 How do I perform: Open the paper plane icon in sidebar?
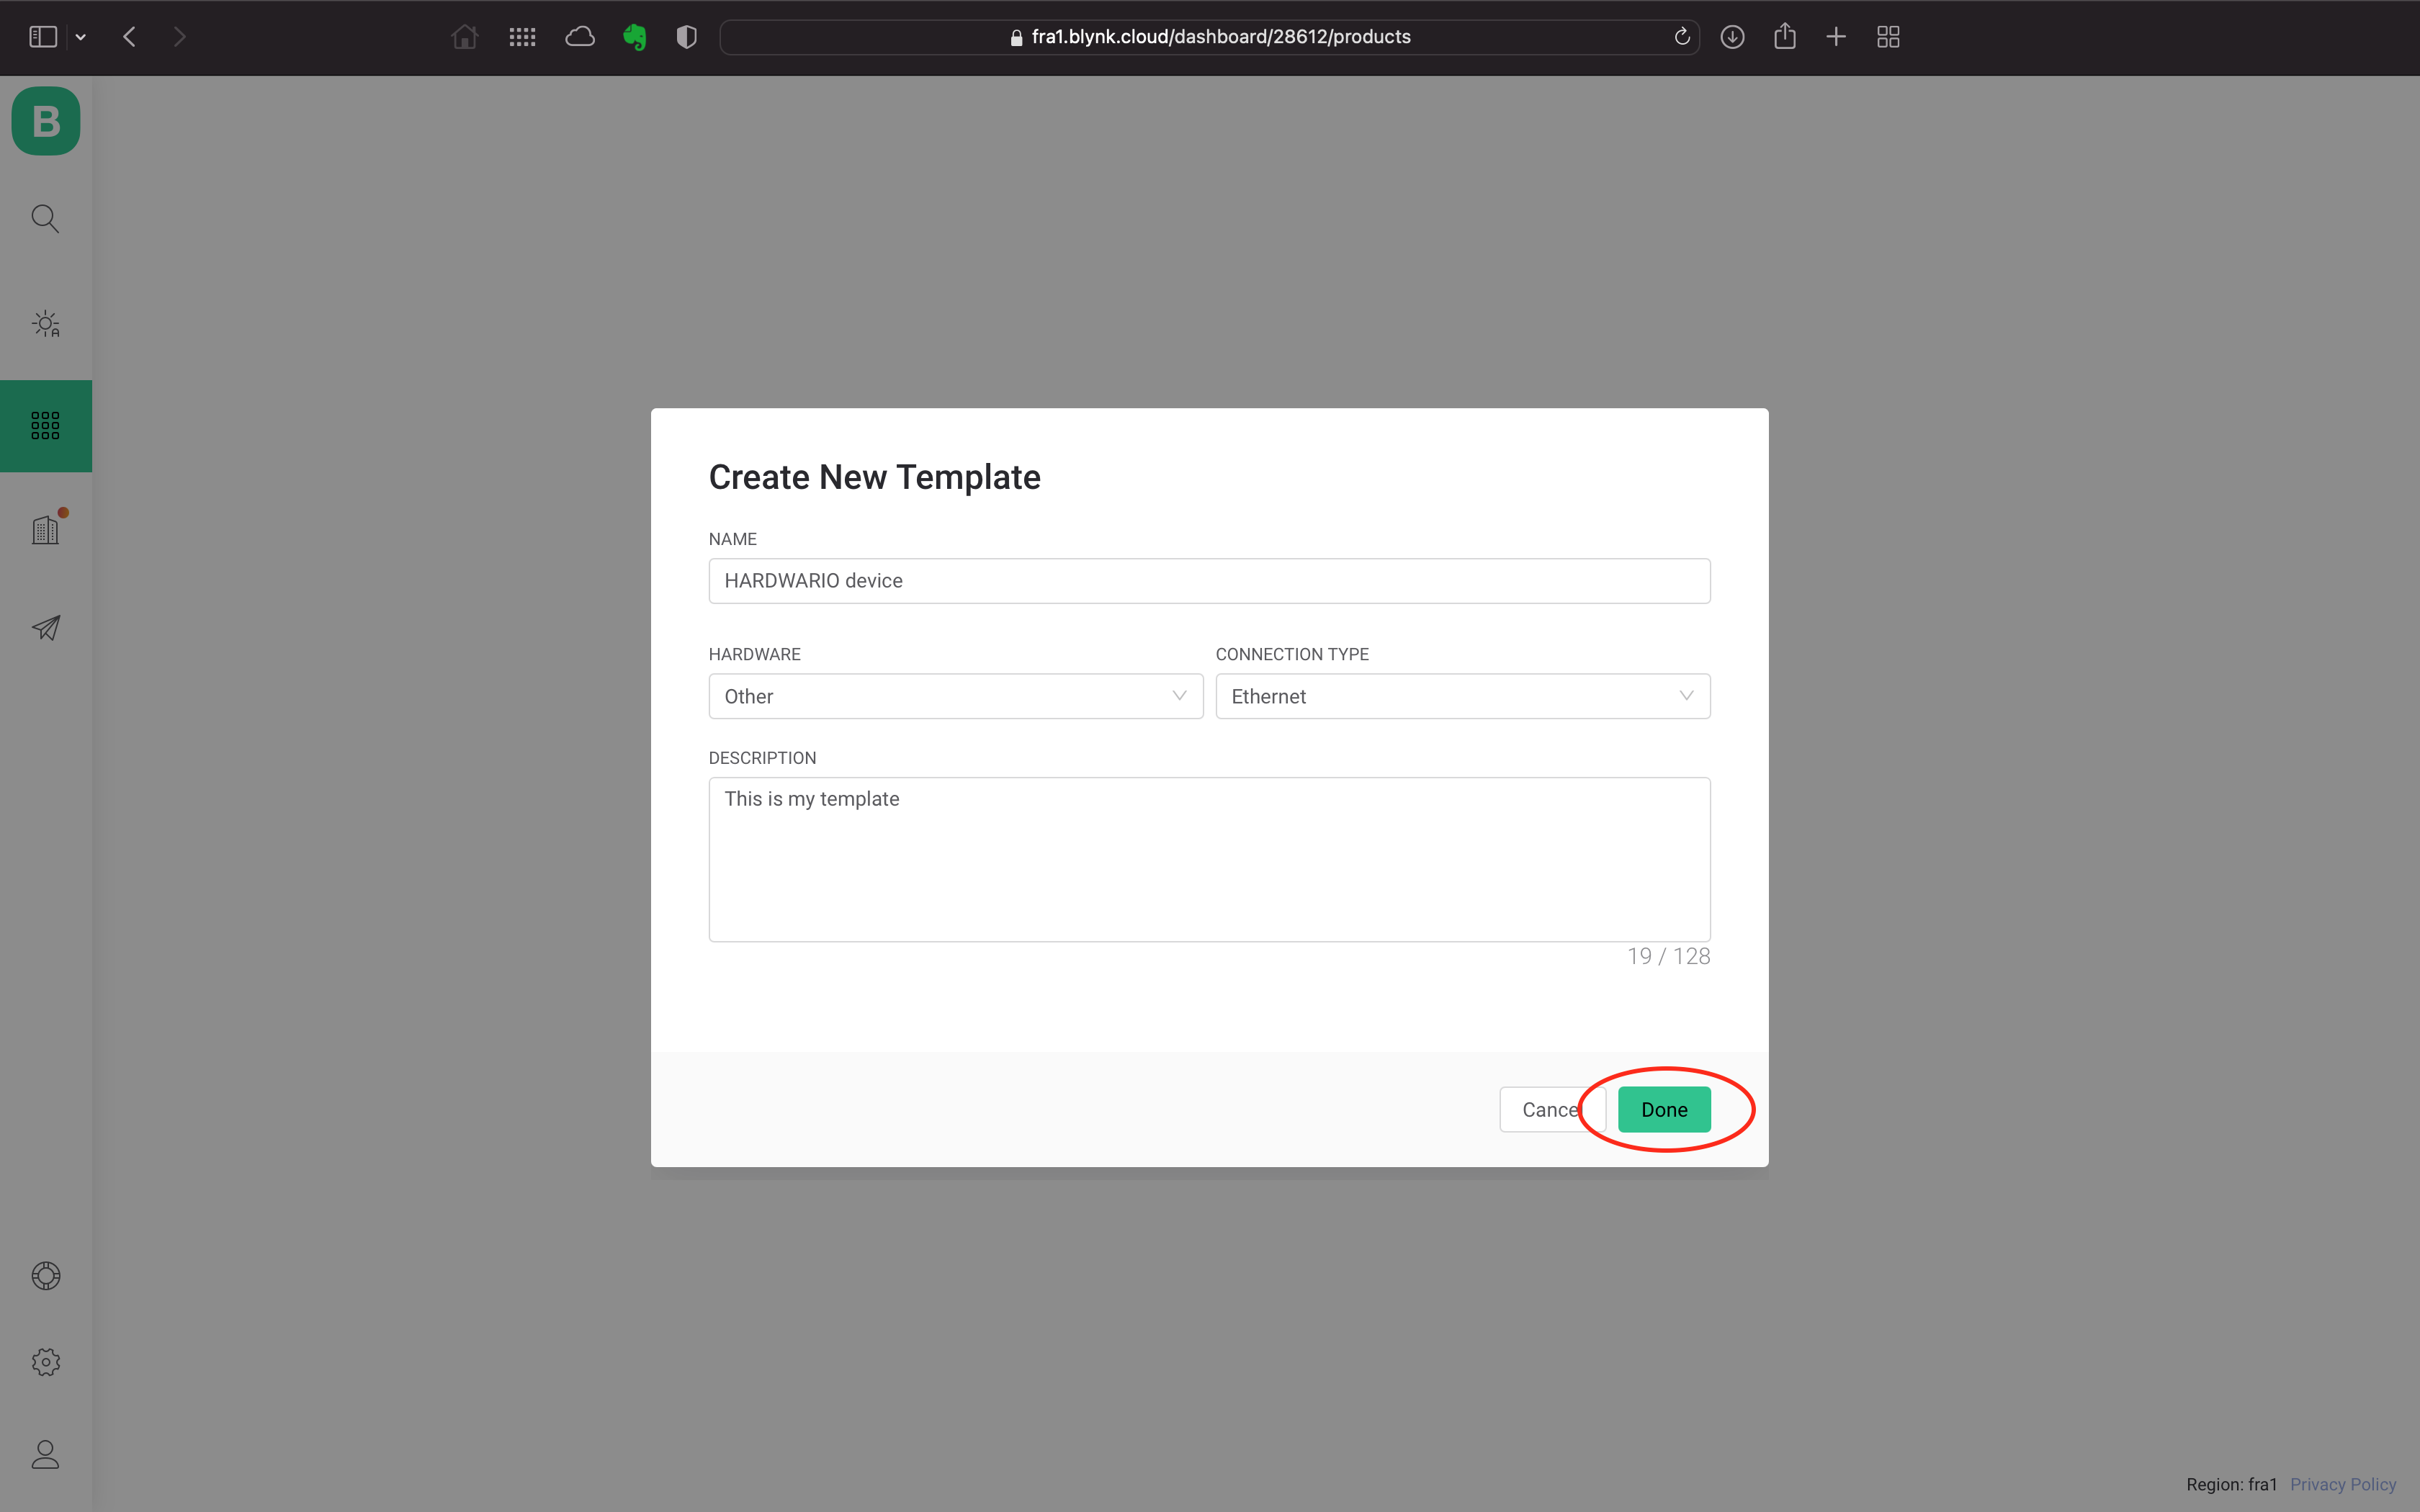pos(46,628)
